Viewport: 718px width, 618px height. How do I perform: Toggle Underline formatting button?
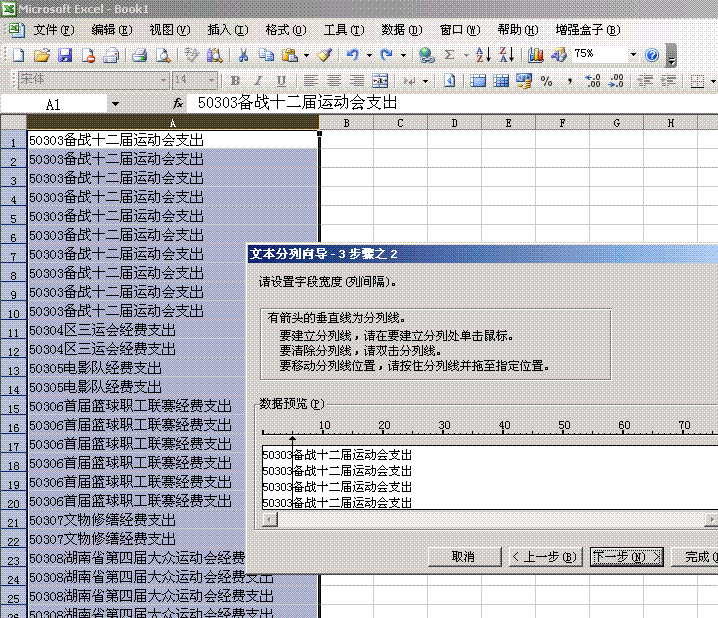tap(281, 80)
